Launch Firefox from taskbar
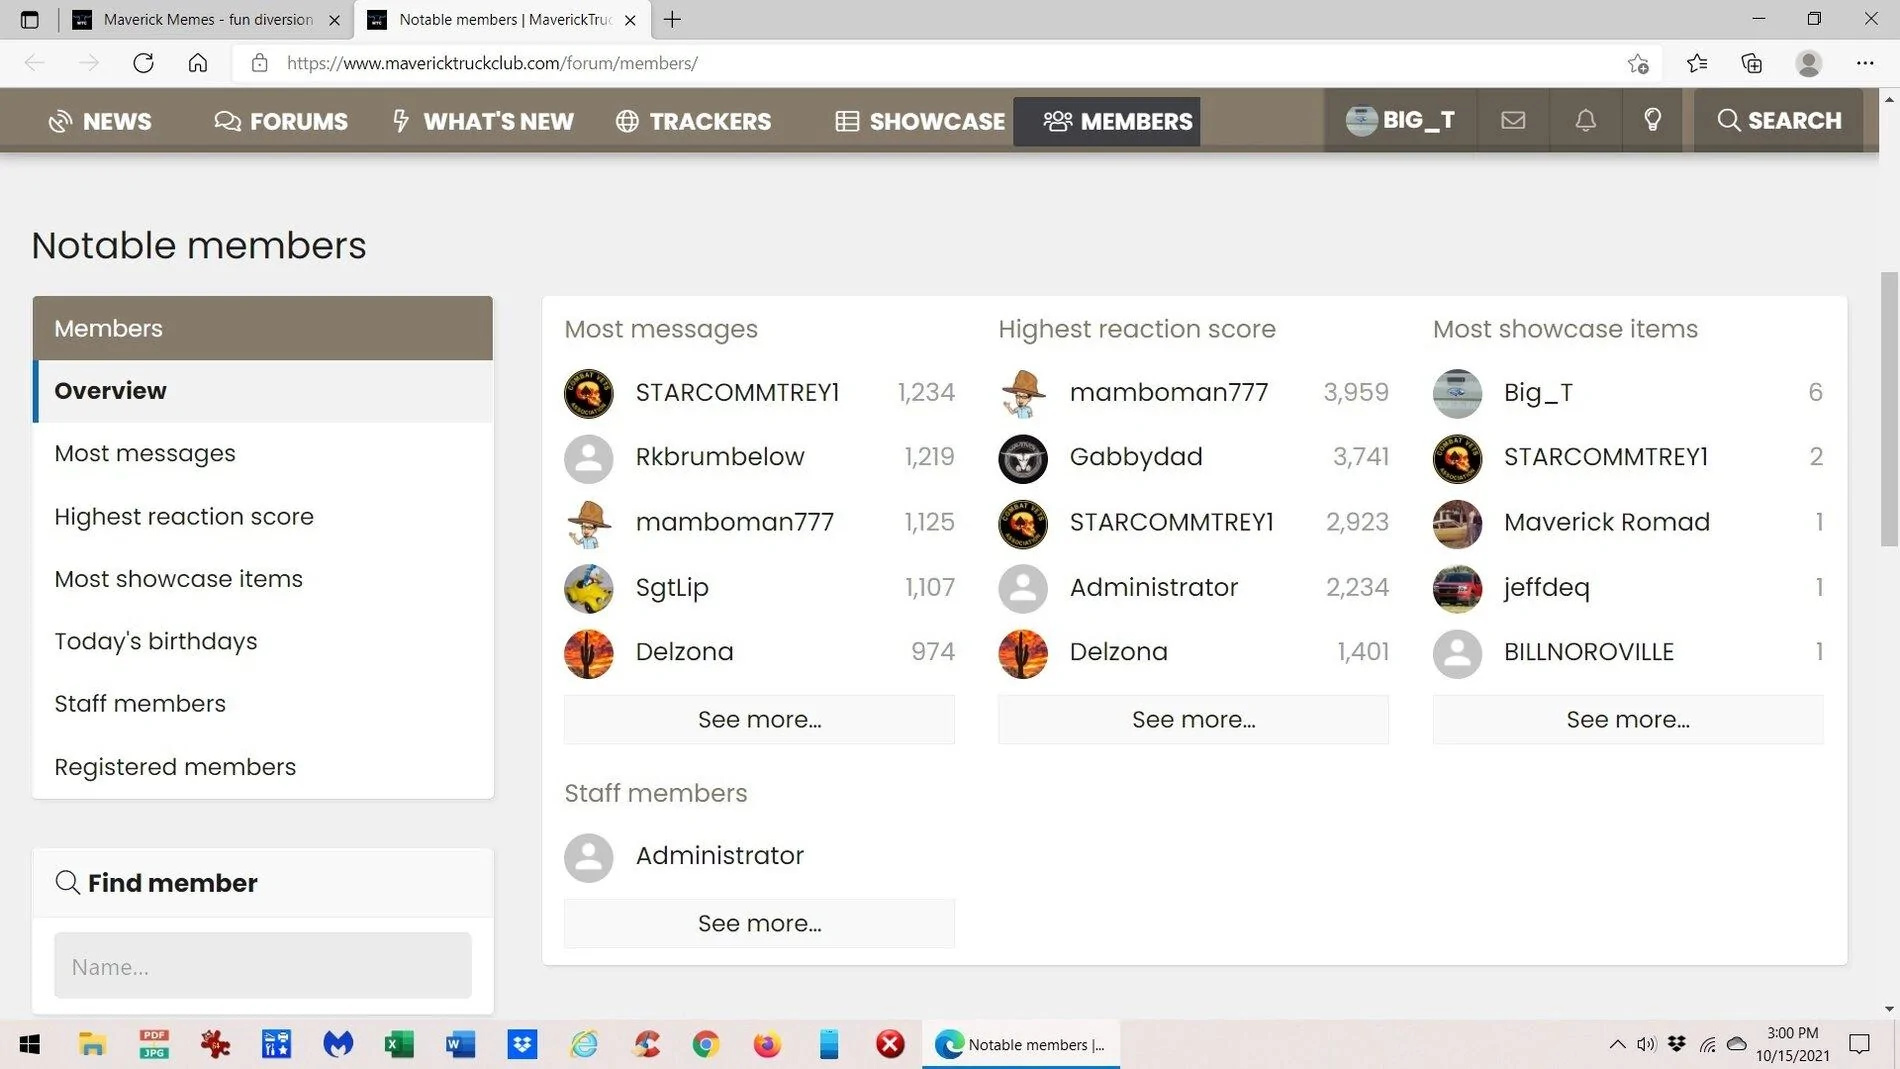The height and width of the screenshot is (1069, 1900). [x=767, y=1044]
